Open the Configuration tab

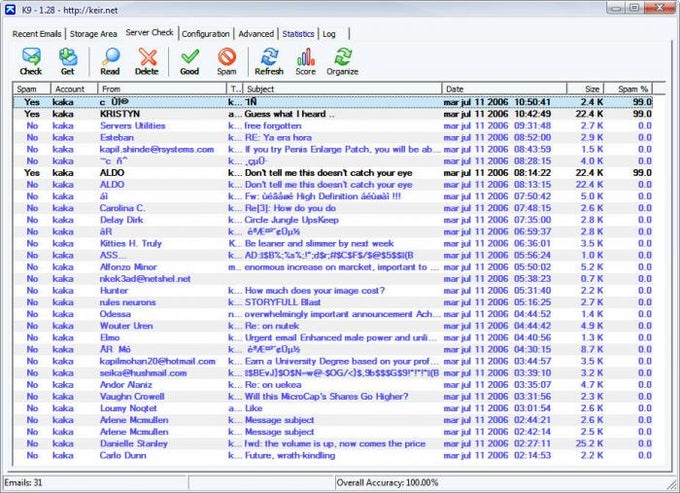[x=206, y=34]
